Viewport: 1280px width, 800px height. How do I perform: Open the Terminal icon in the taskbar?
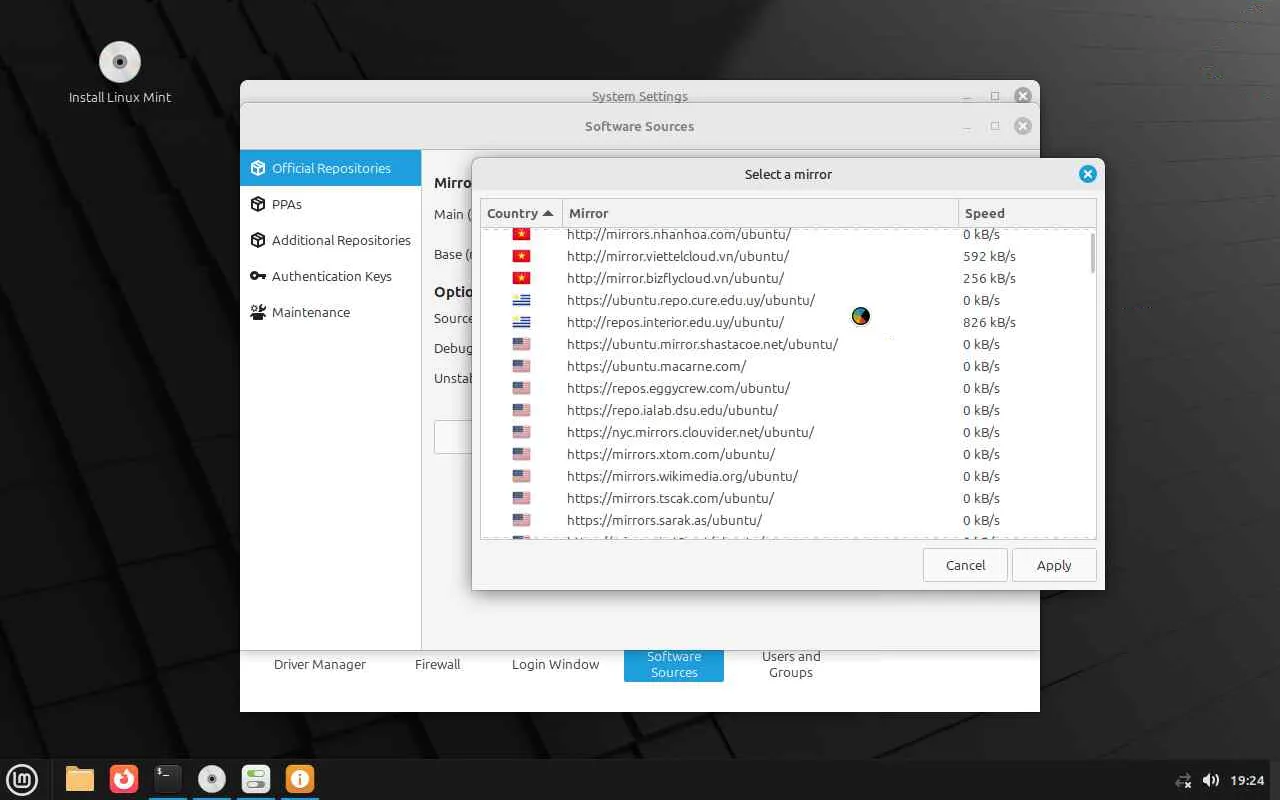168,778
